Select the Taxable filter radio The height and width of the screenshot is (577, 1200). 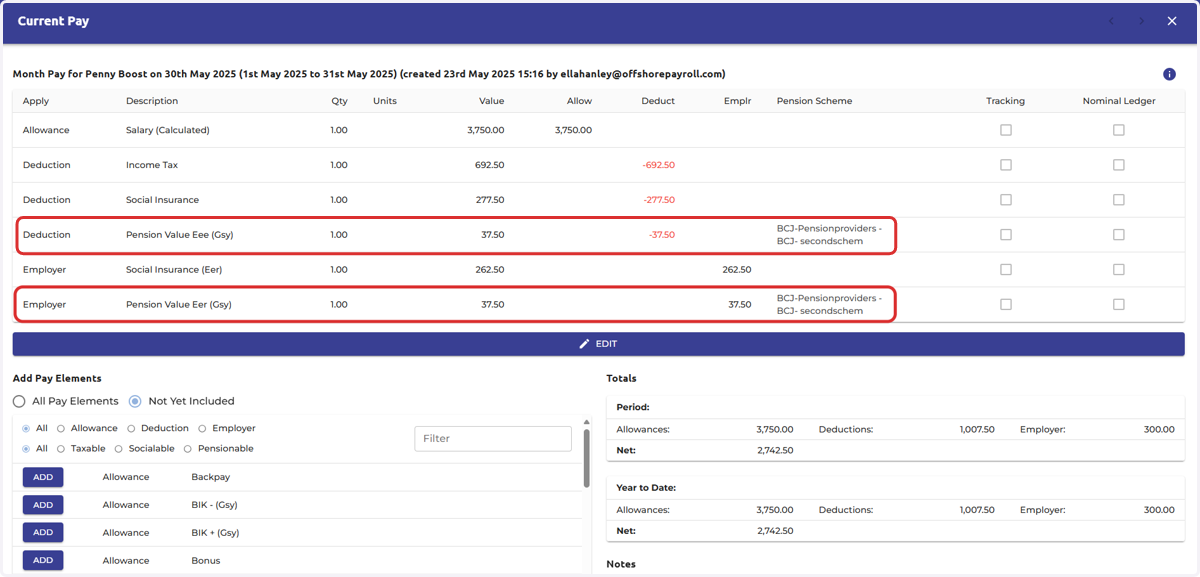click(x=61, y=449)
